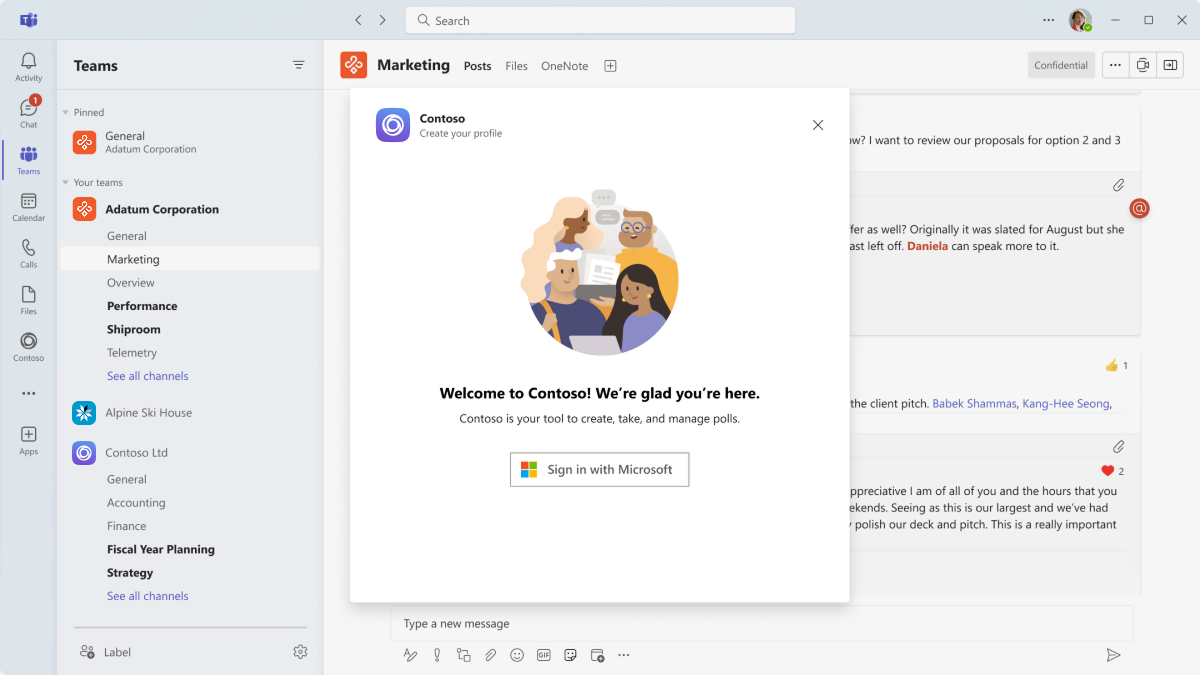Close the Contoso dialog
This screenshot has height=675, width=1200.
[x=818, y=125]
